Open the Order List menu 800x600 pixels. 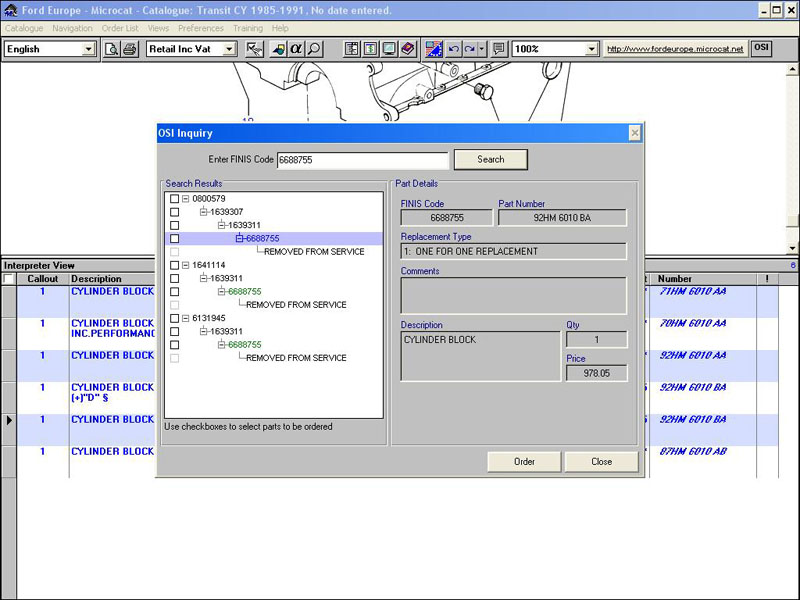pos(120,28)
